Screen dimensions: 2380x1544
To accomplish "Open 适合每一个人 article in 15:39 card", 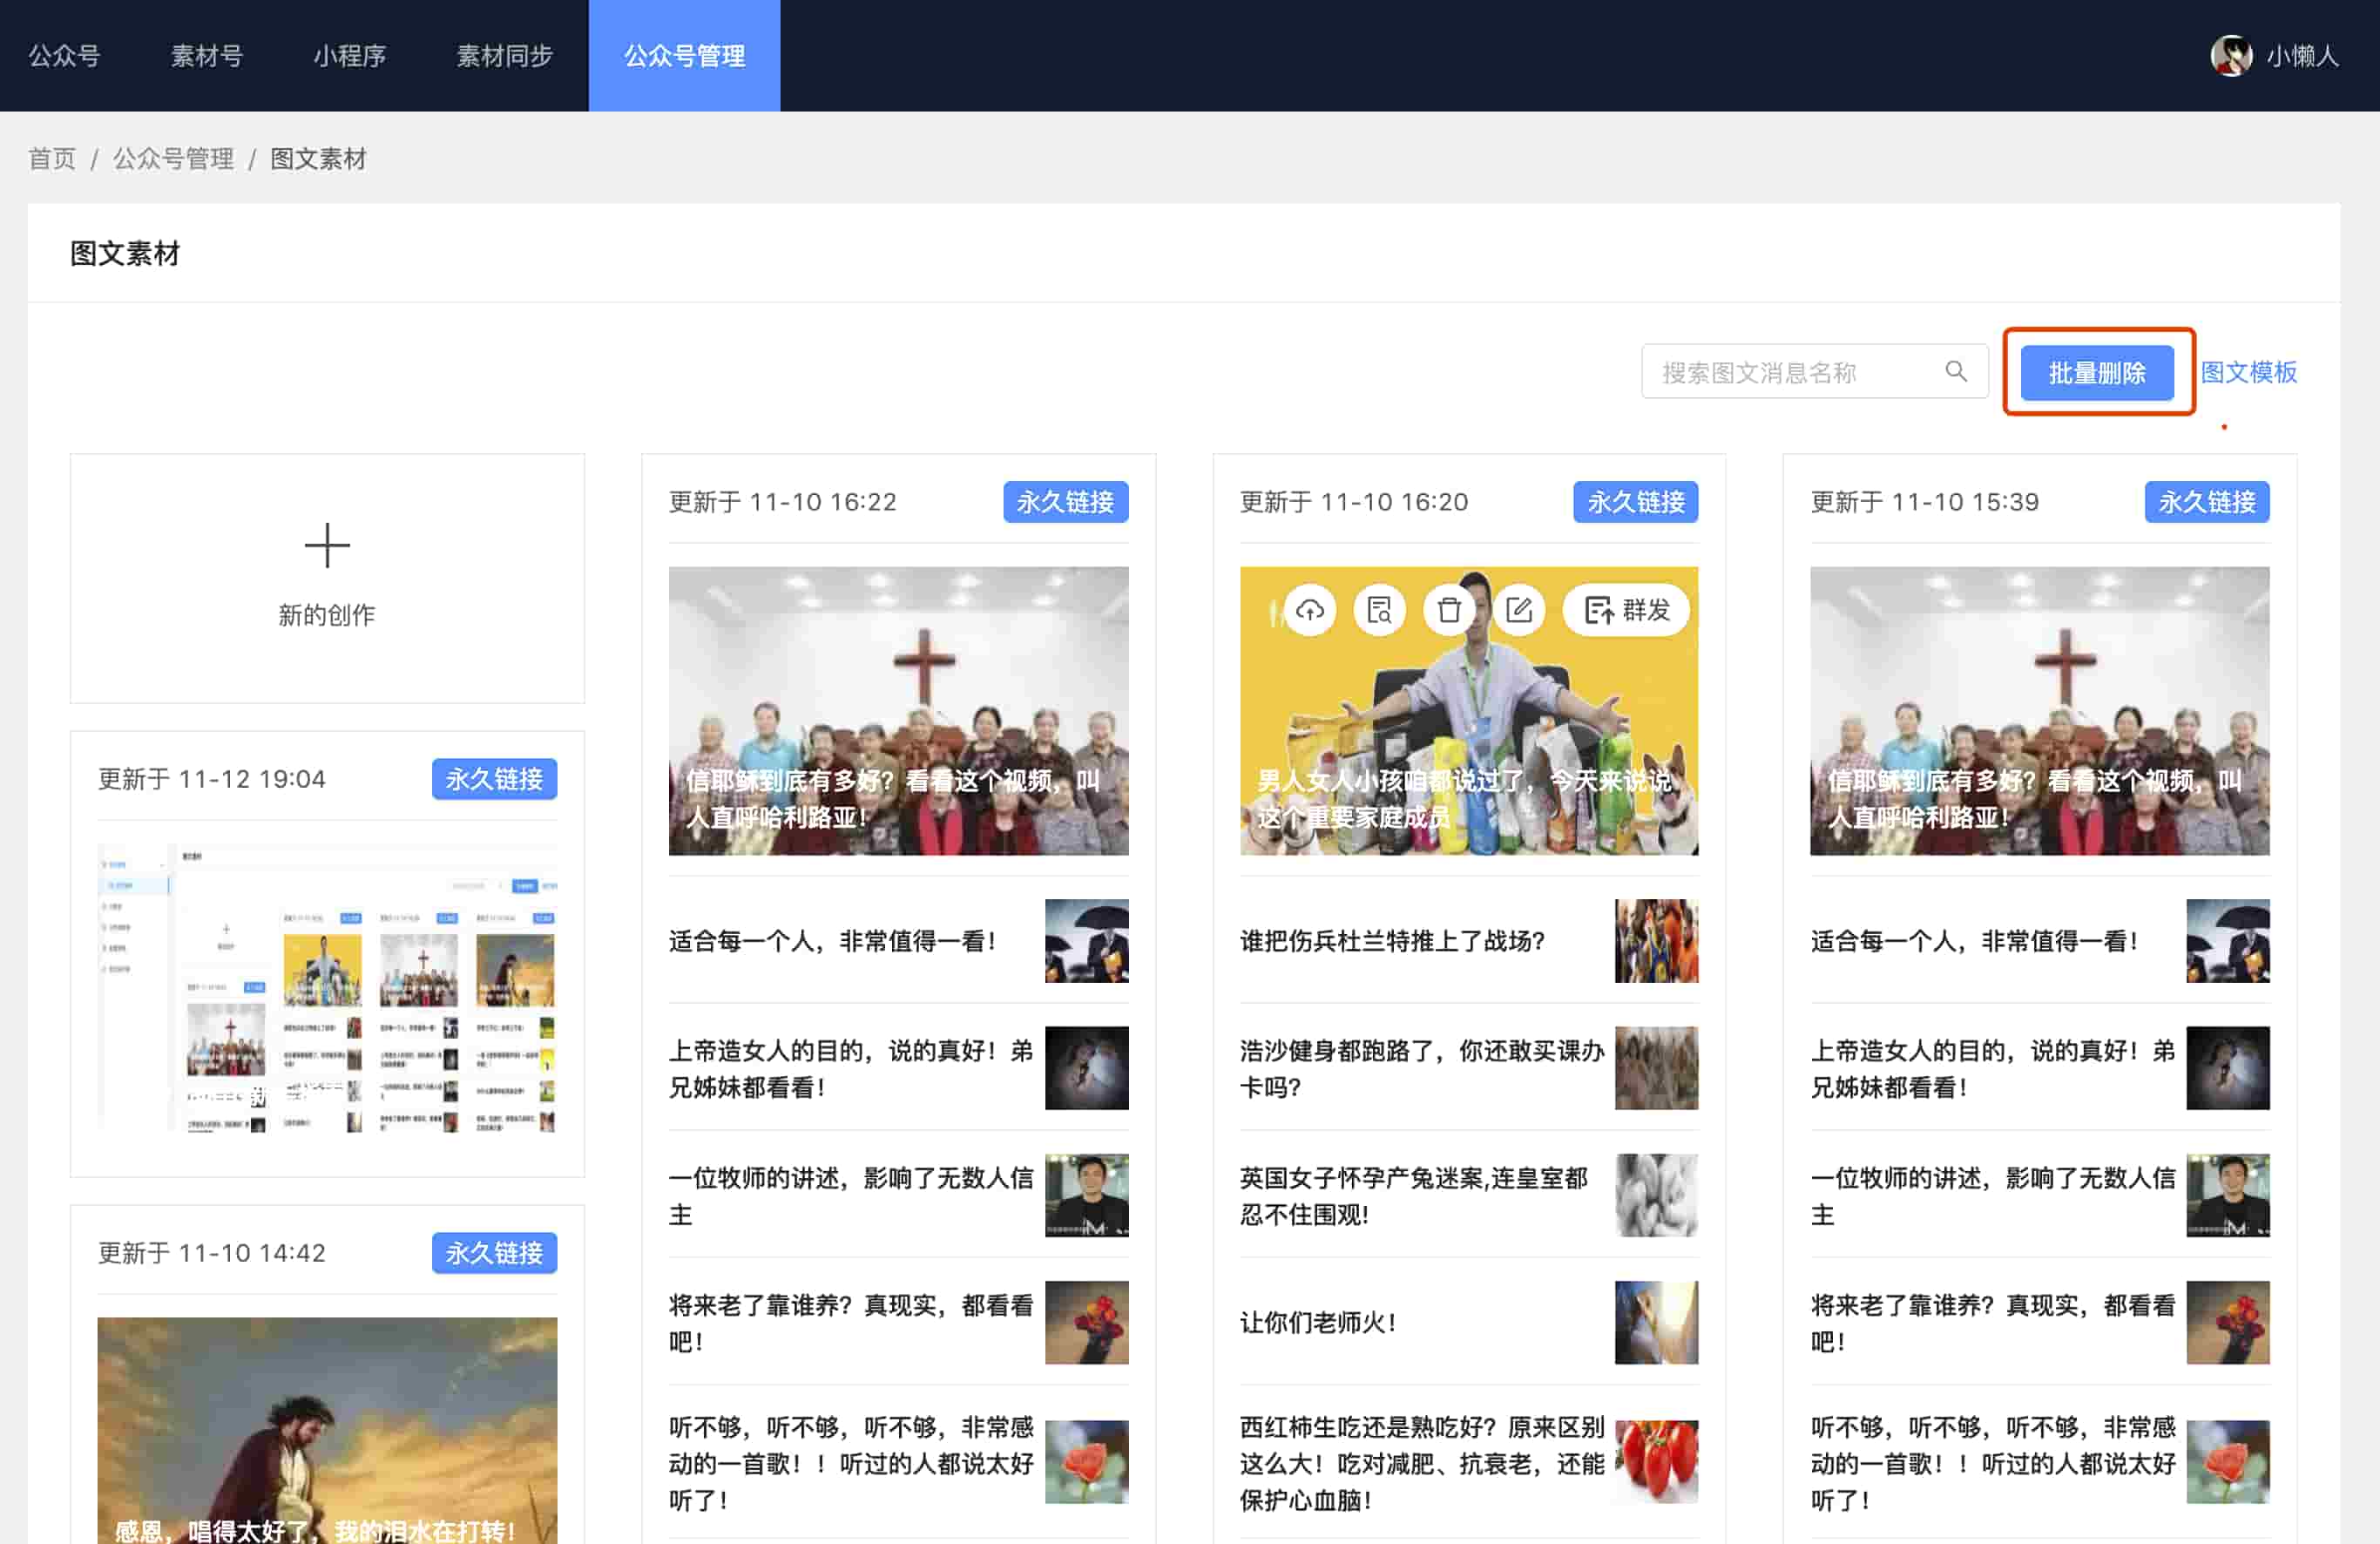I will click(1975, 941).
